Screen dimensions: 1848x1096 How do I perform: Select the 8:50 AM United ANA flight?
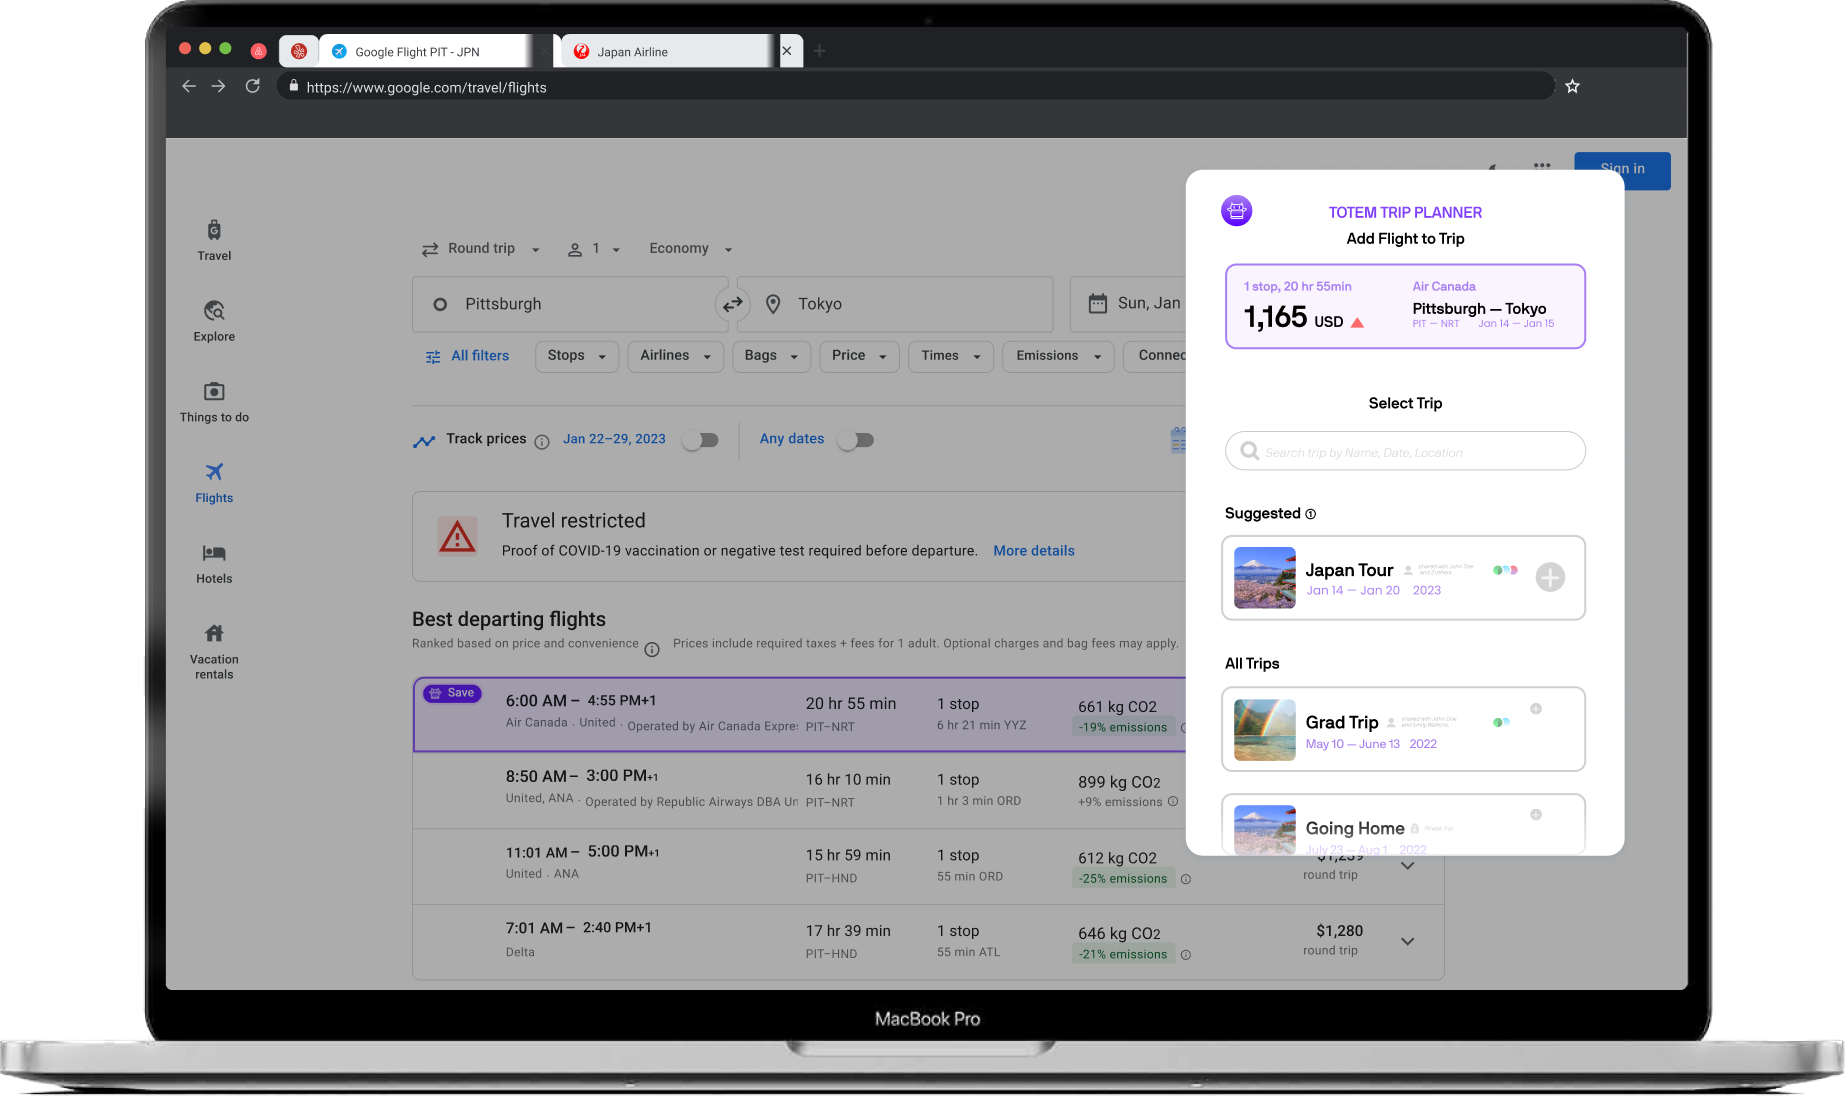click(x=800, y=790)
